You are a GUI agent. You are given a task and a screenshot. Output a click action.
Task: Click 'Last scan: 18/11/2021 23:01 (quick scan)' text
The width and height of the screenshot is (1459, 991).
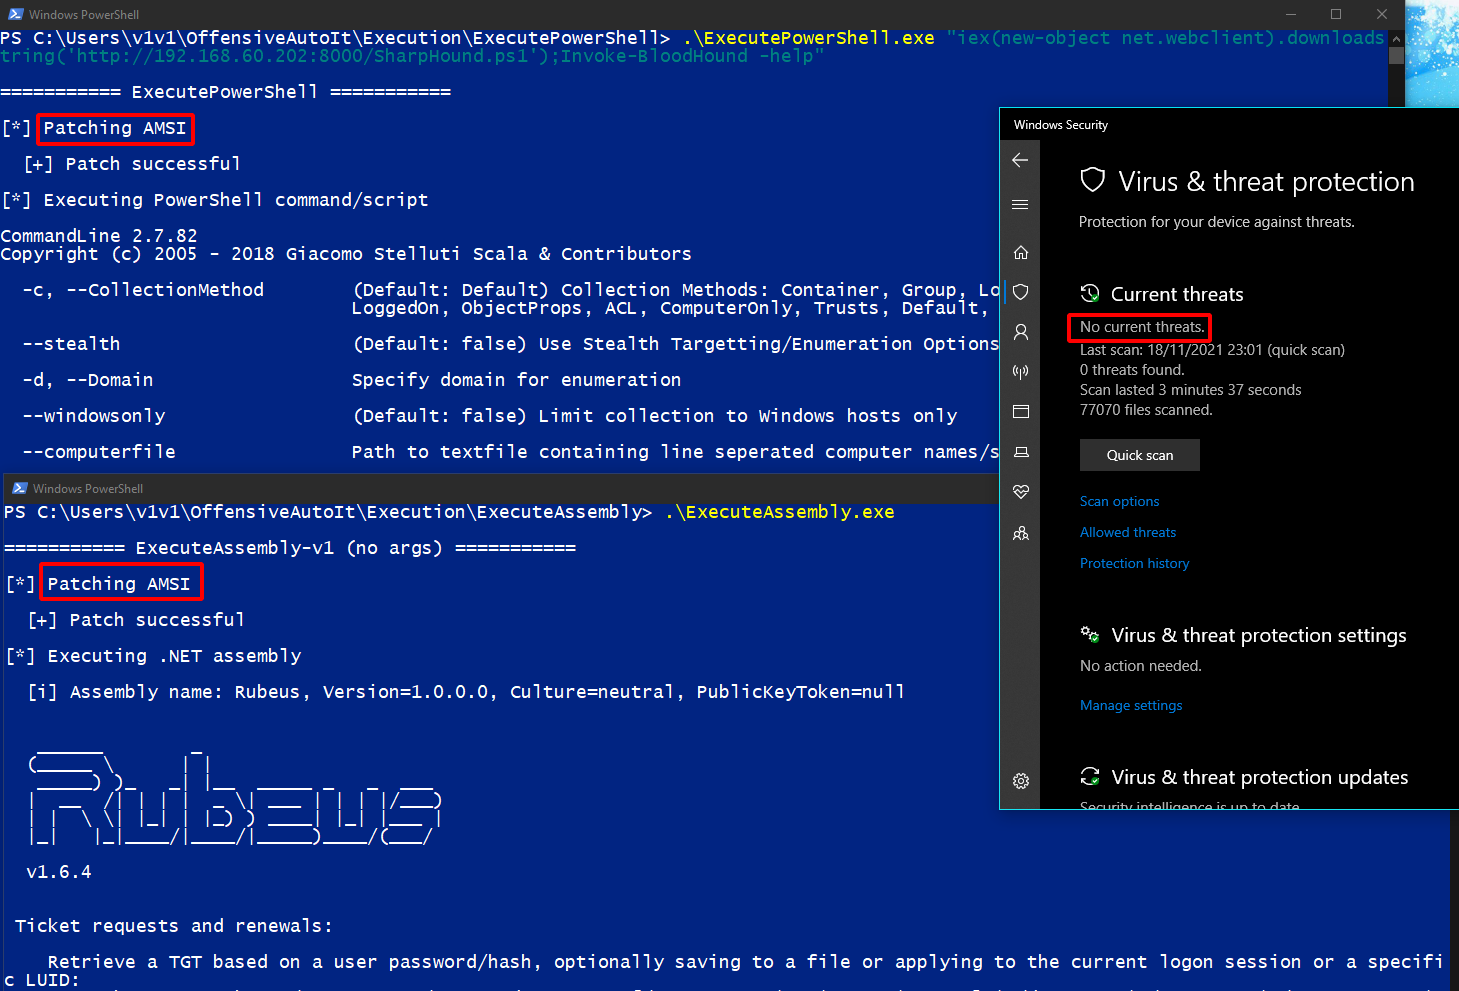(x=1212, y=350)
